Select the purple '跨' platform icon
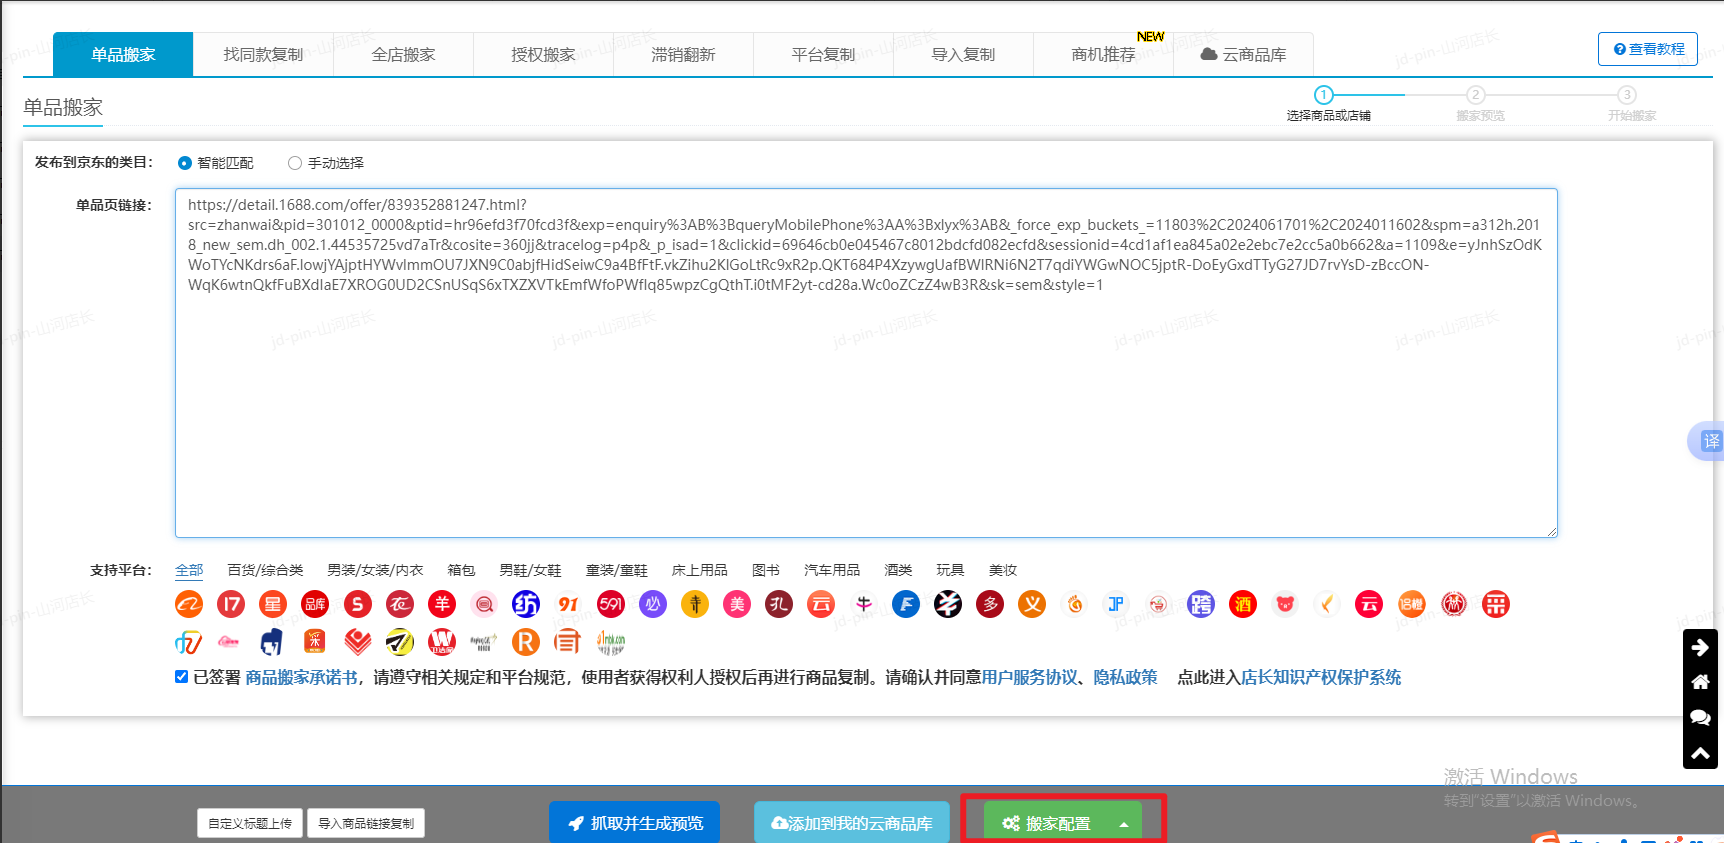Viewport: 1724px width, 843px height. click(x=1201, y=604)
